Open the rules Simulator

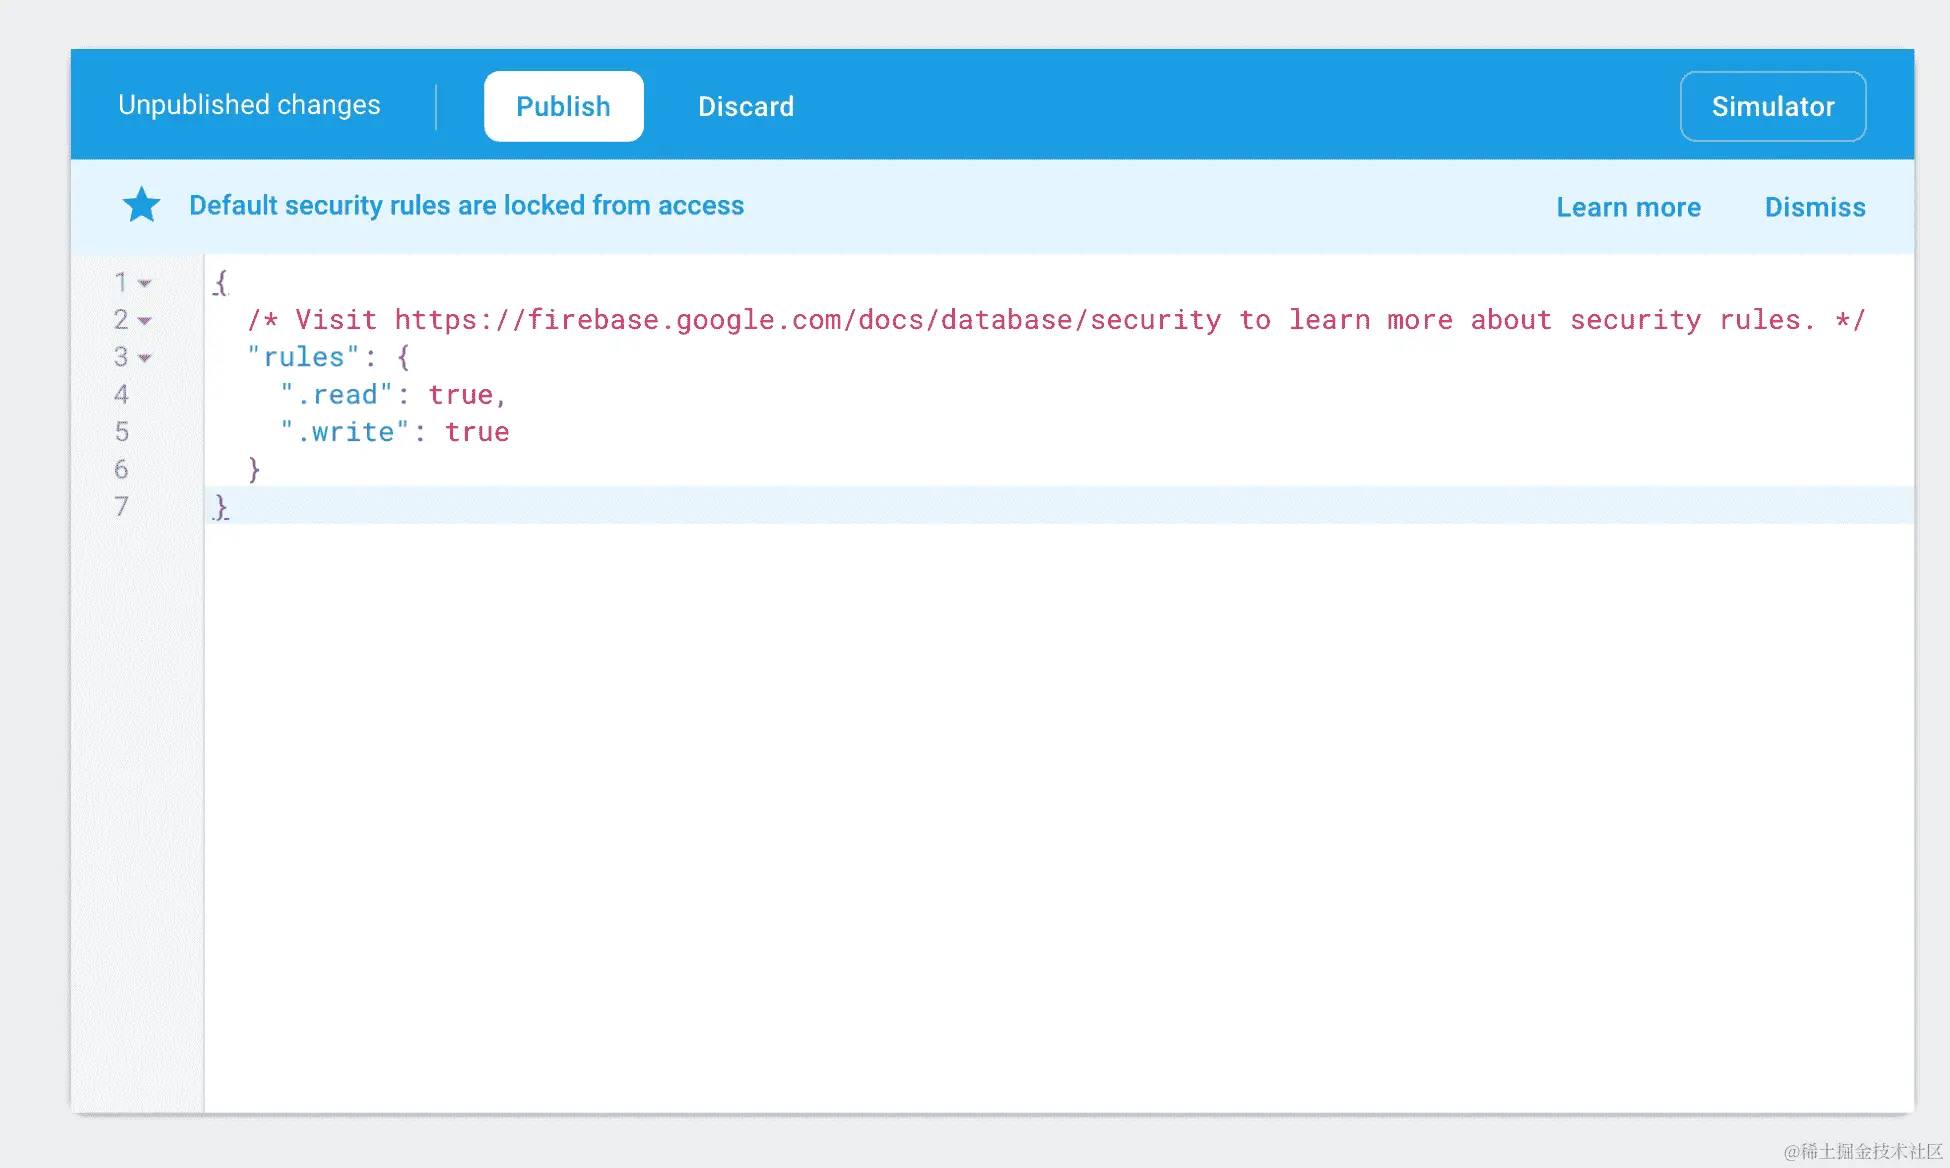pyautogui.click(x=1772, y=106)
